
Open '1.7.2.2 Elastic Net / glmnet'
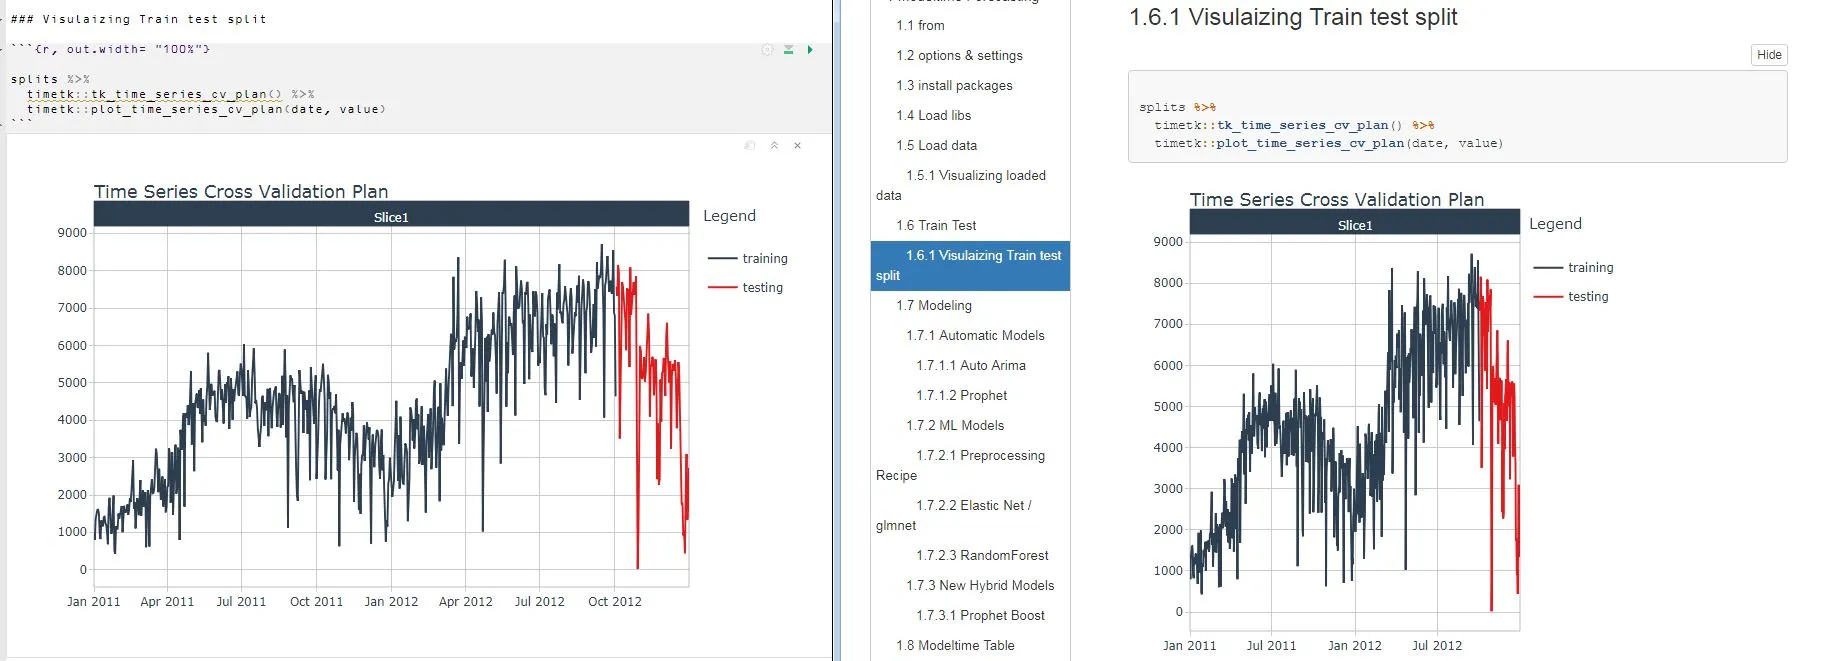coord(970,515)
